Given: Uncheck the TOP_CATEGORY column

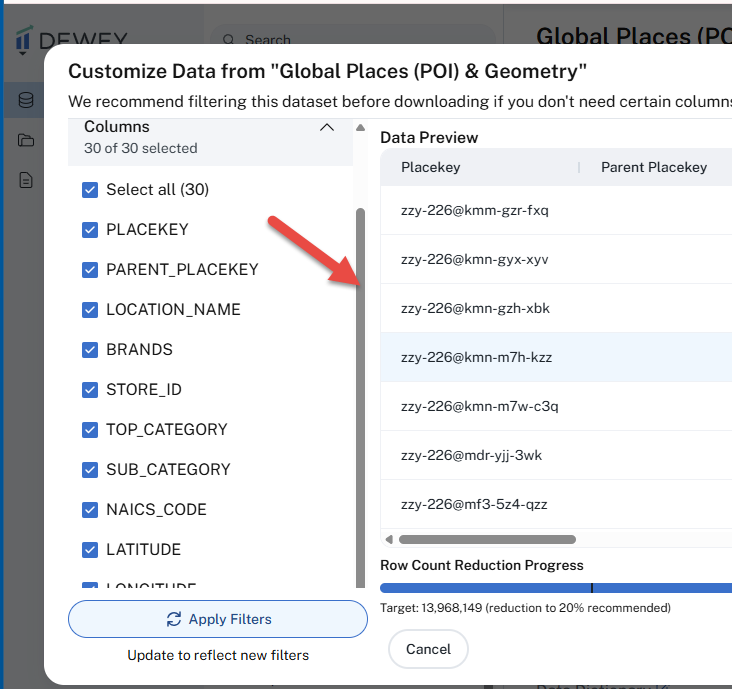Looking at the screenshot, I should (x=90, y=430).
